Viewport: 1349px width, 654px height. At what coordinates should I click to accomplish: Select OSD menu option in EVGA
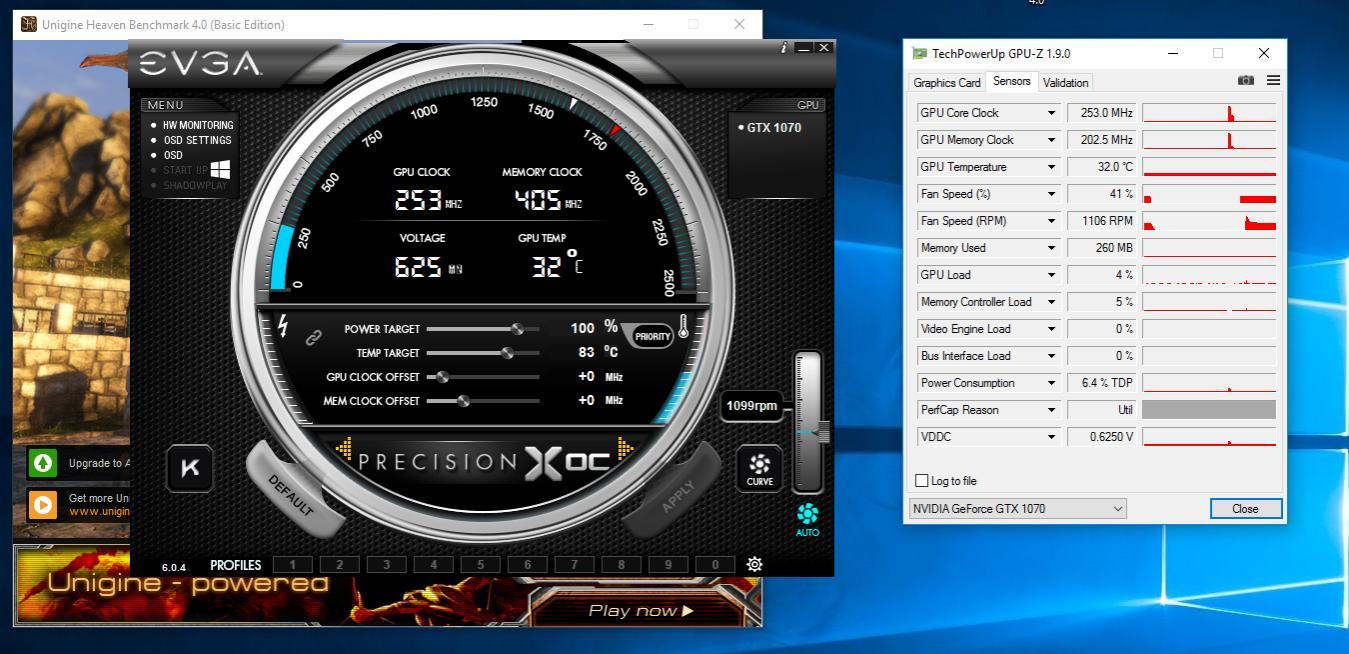[173, 155]
